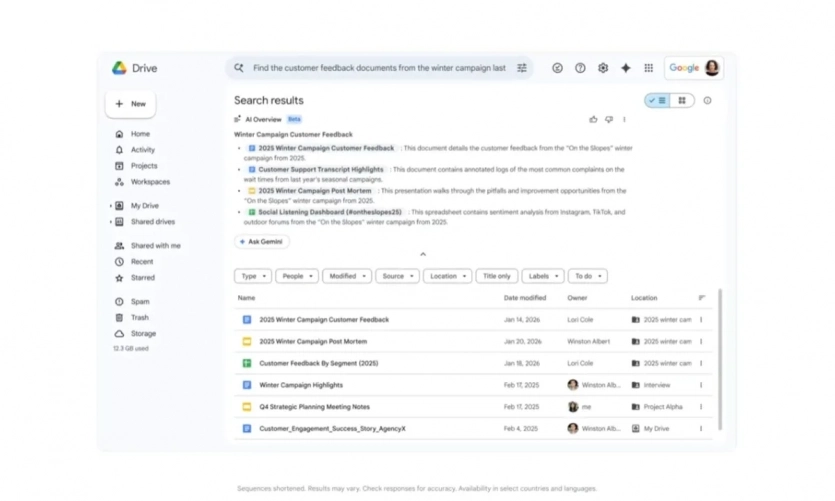
Task: Open the Google apps grid
Action: pyautogui.click(x=649, y=68)
